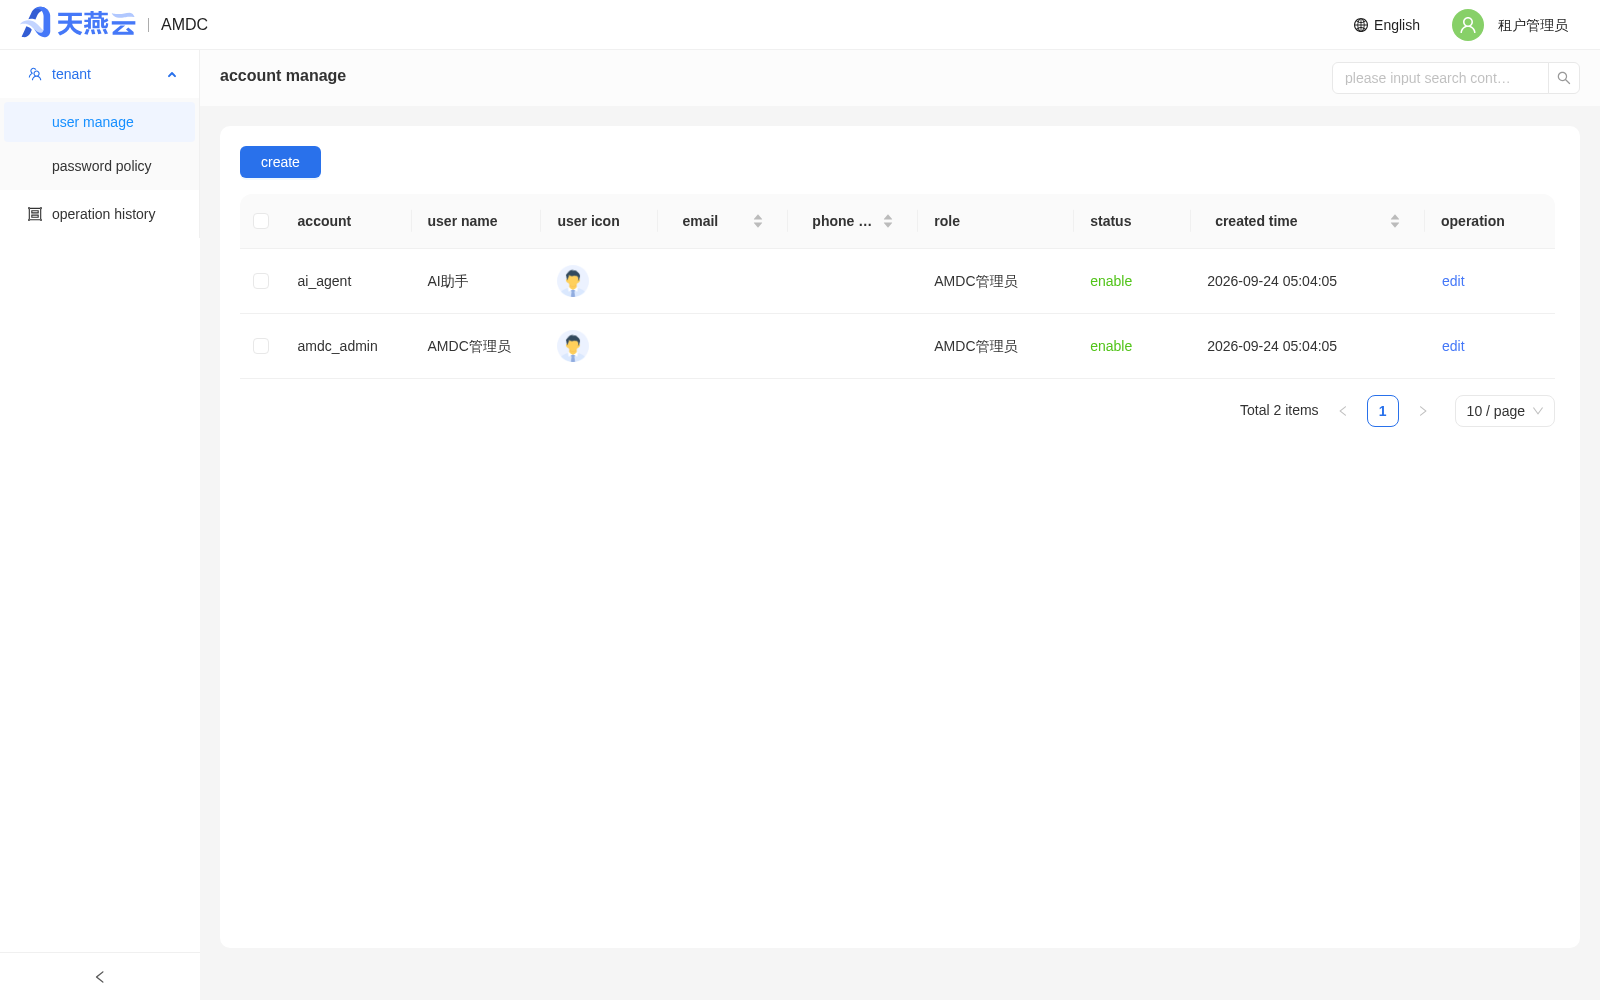Sort by the email column arrows
The height and width of the screenshot is (1000, 1600).
click(x=758, y=221)
